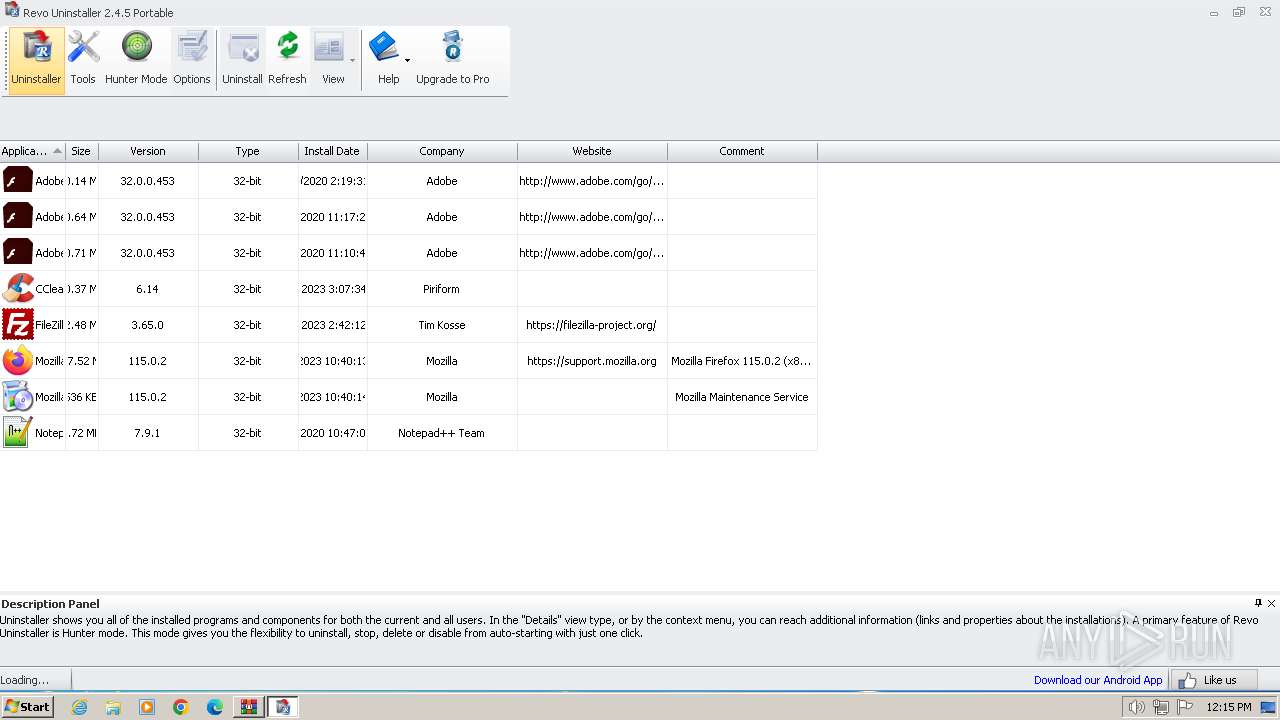Select the Uninstaller toolbar icon
Screen dimensions: 1280x720
pos(36,60)
